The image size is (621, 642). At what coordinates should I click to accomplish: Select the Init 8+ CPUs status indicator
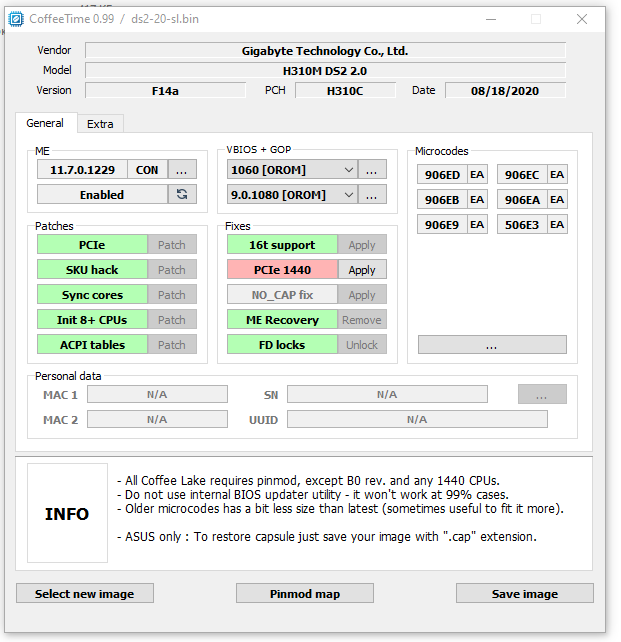tap(92, 319)
